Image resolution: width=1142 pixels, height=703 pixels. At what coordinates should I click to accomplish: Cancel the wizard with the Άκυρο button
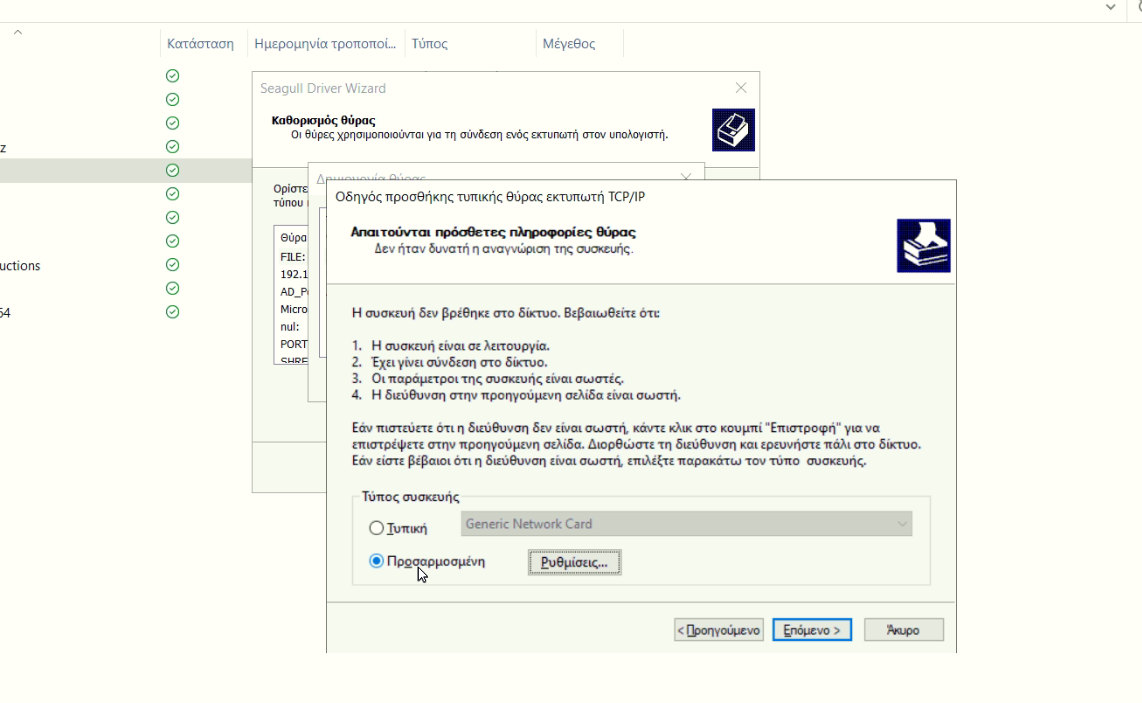[903, 631]
